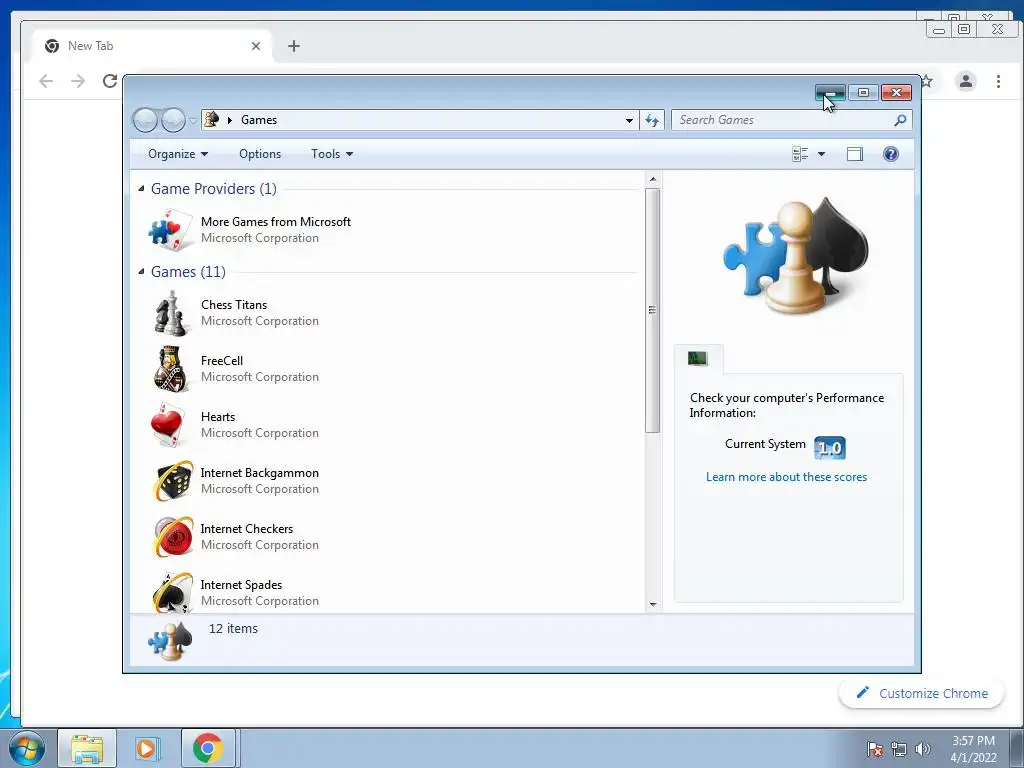The width and height of the screenshot is (1024, 768).
Task: Open the view options dropdown arrow
Action: [822, 154]
